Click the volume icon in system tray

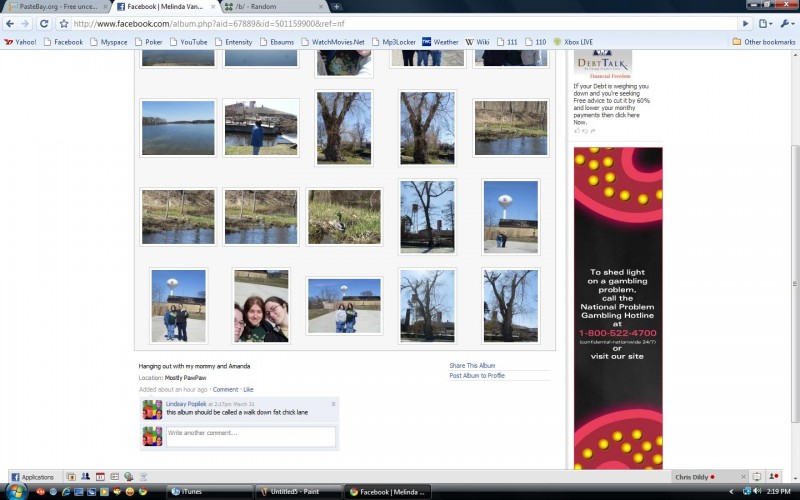tap(757, 491)
